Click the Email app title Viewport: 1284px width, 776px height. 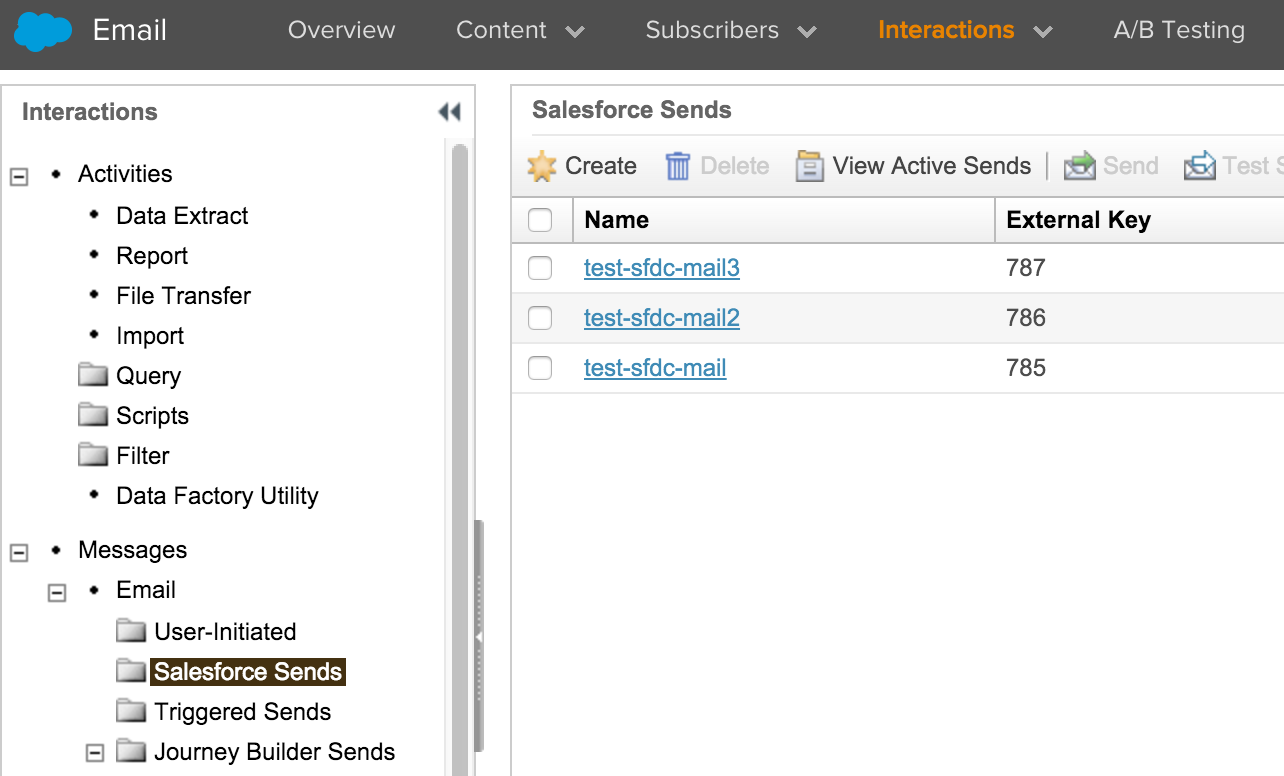[130, 30]
